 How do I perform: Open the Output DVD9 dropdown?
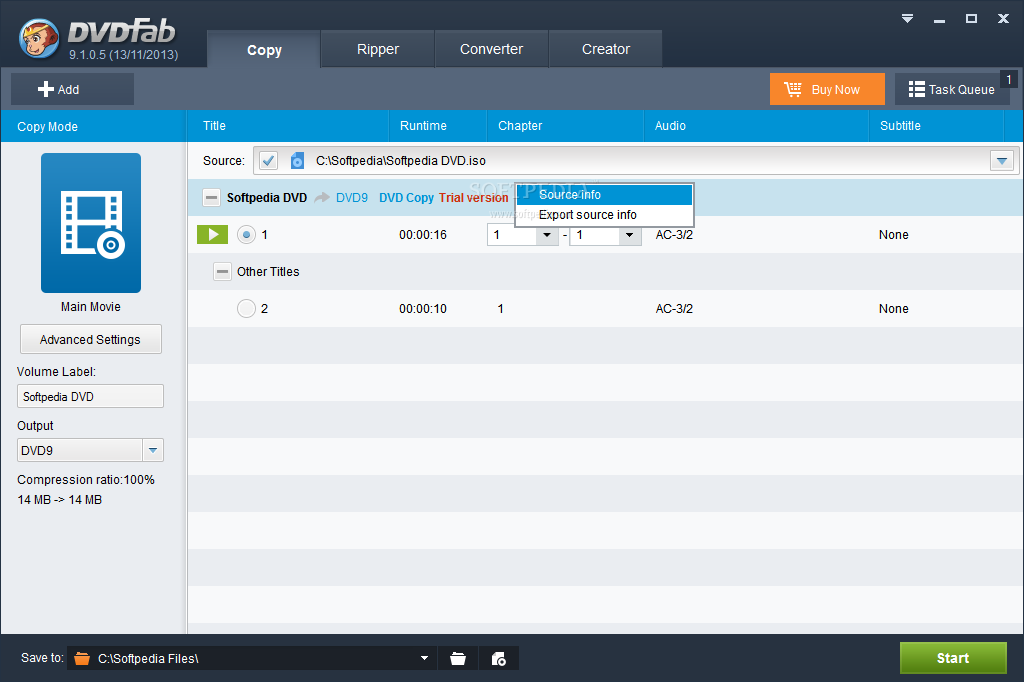pyautogui.click(x=153, y=450)
